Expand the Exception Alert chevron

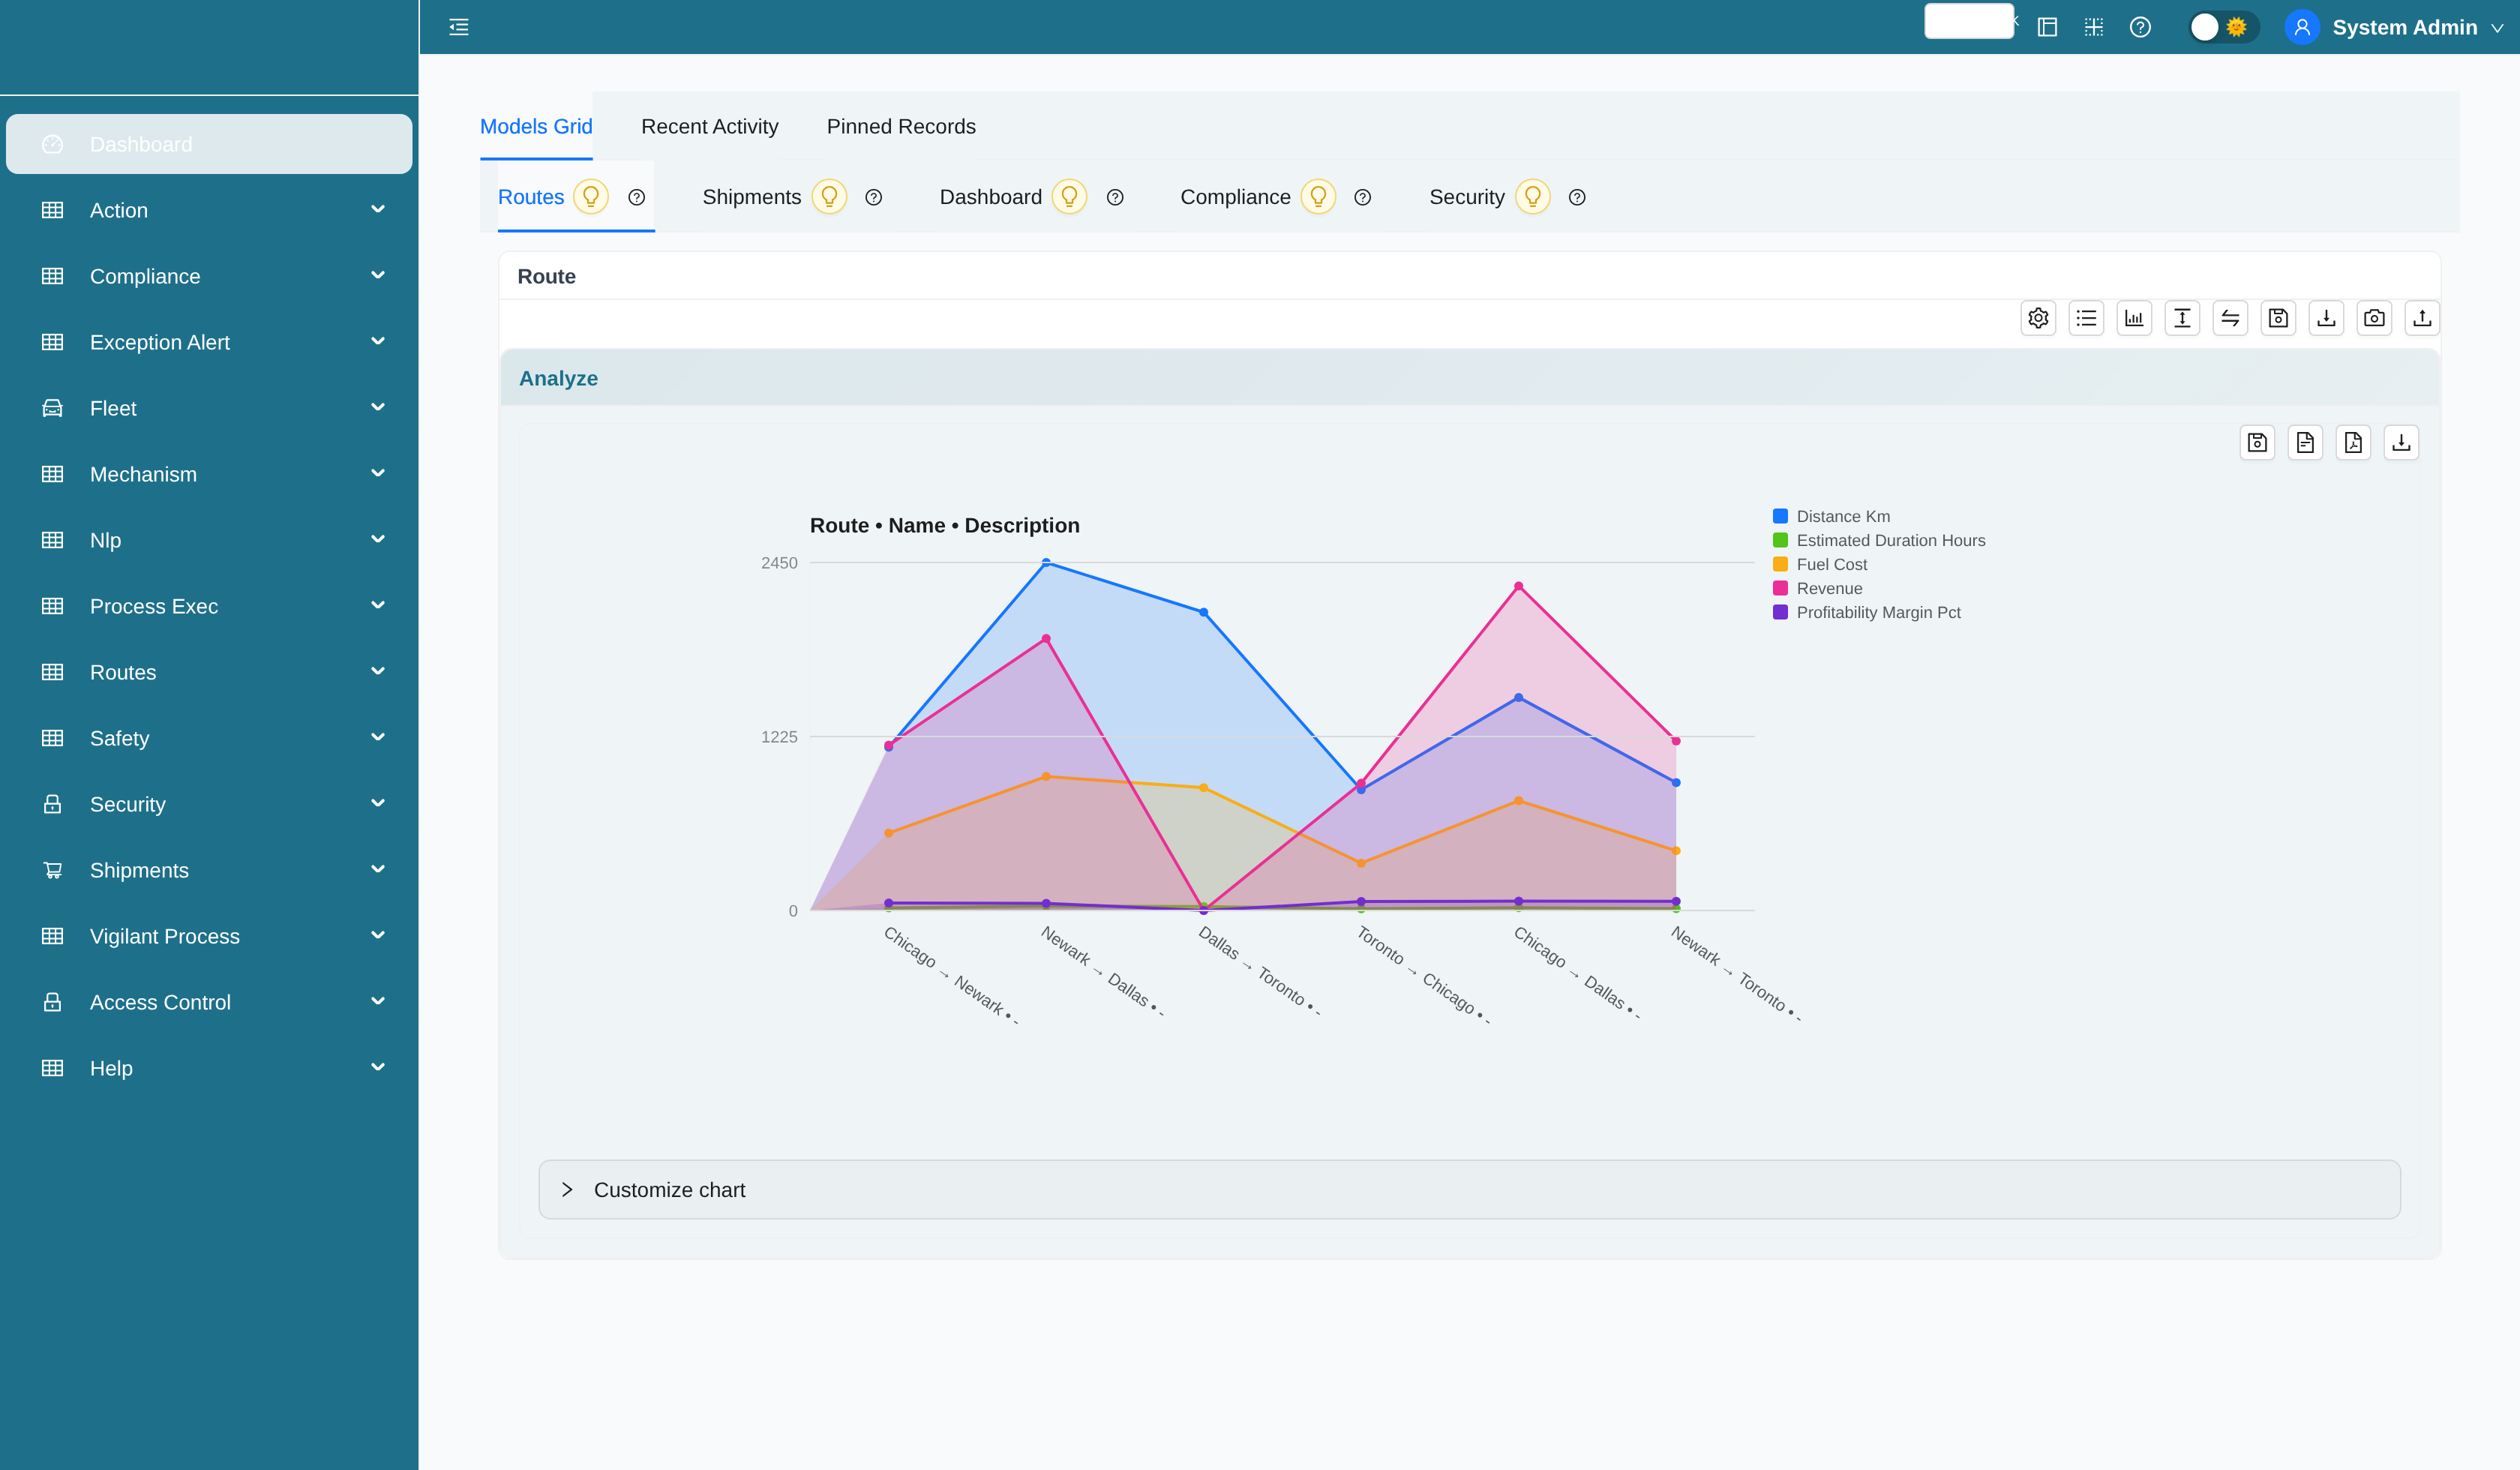(378, 341)
